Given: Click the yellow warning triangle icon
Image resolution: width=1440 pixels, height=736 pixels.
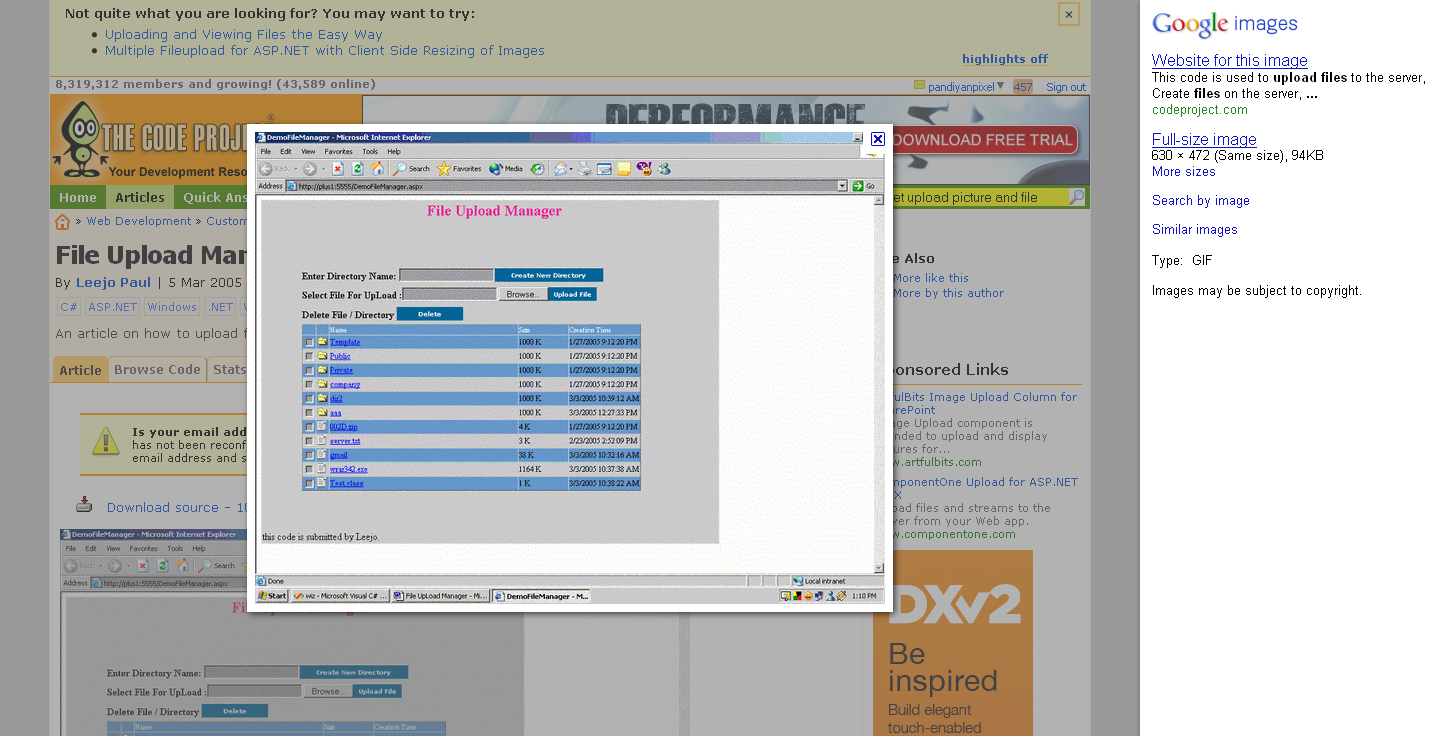Looking at the screenshot, I should [x=106, y=441].
